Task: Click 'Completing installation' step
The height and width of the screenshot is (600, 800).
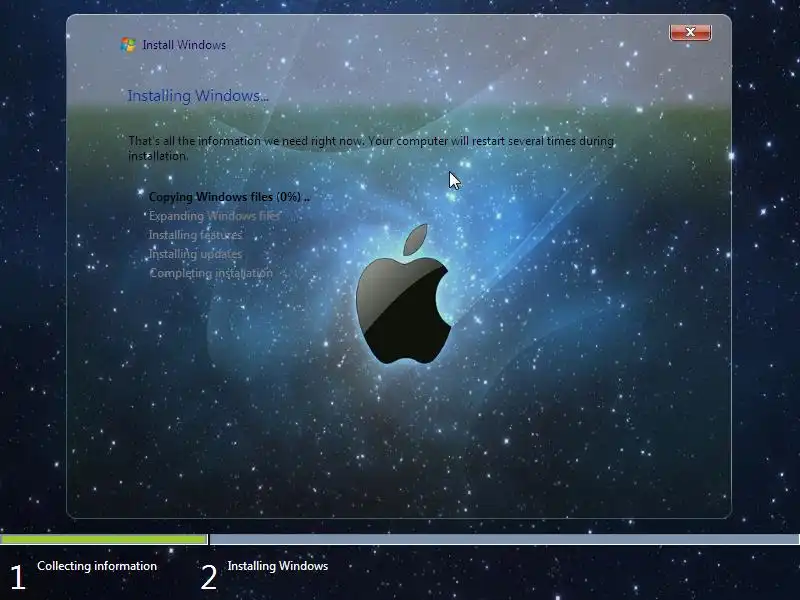Action: coord(211,273)
